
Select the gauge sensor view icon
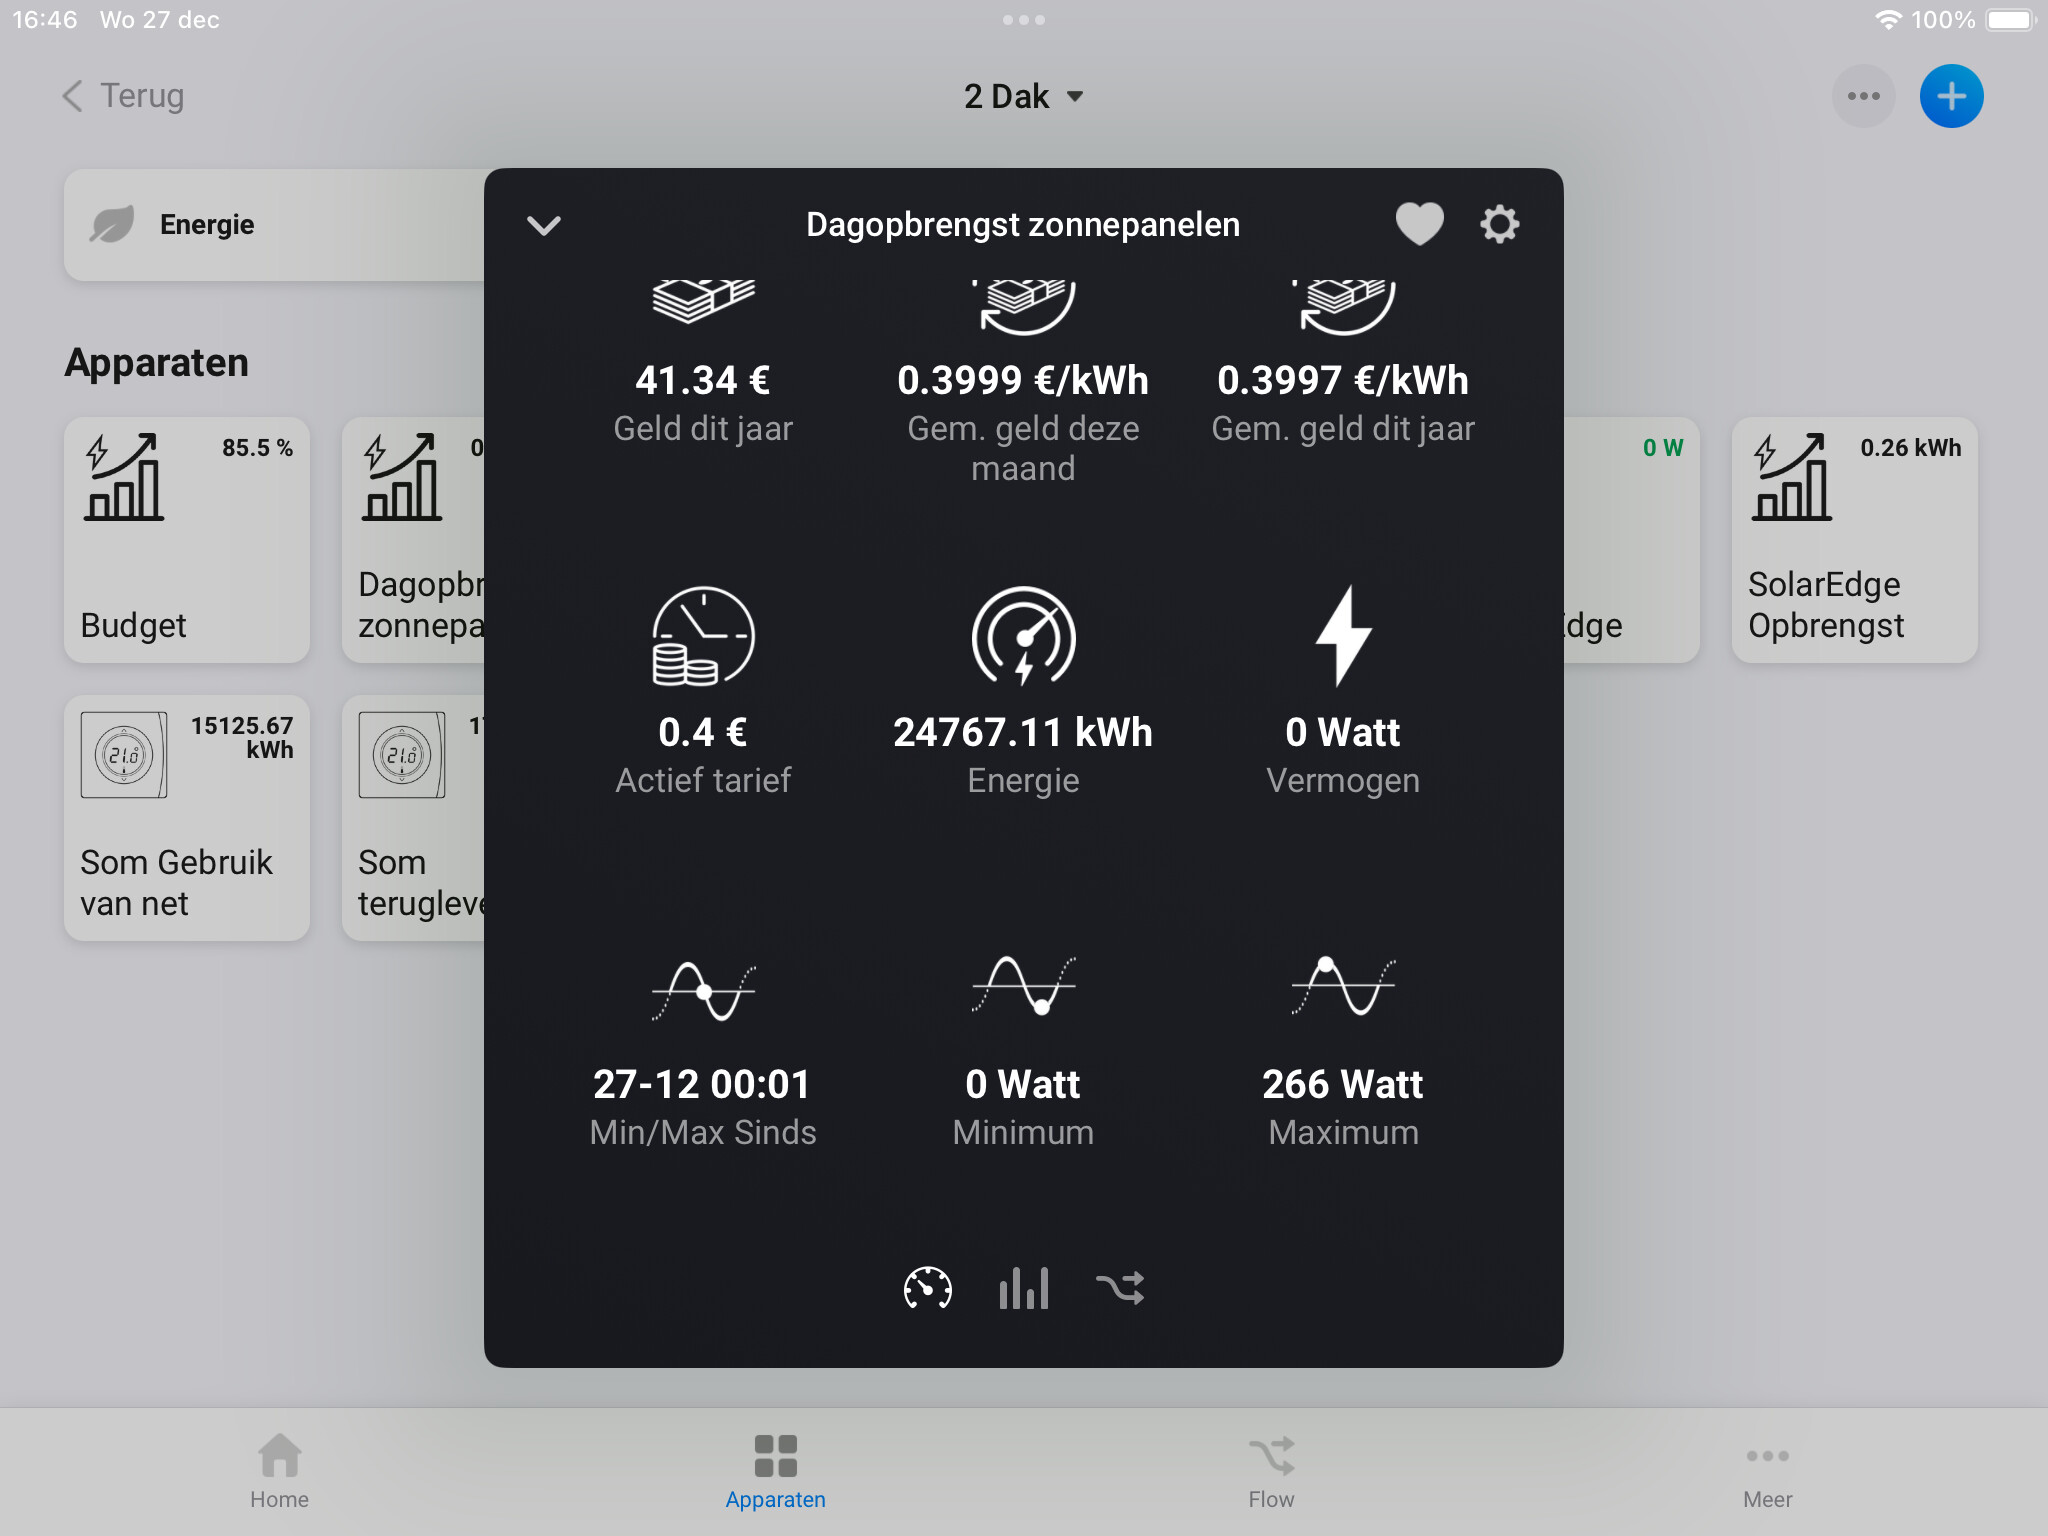tap(927, 1288)
